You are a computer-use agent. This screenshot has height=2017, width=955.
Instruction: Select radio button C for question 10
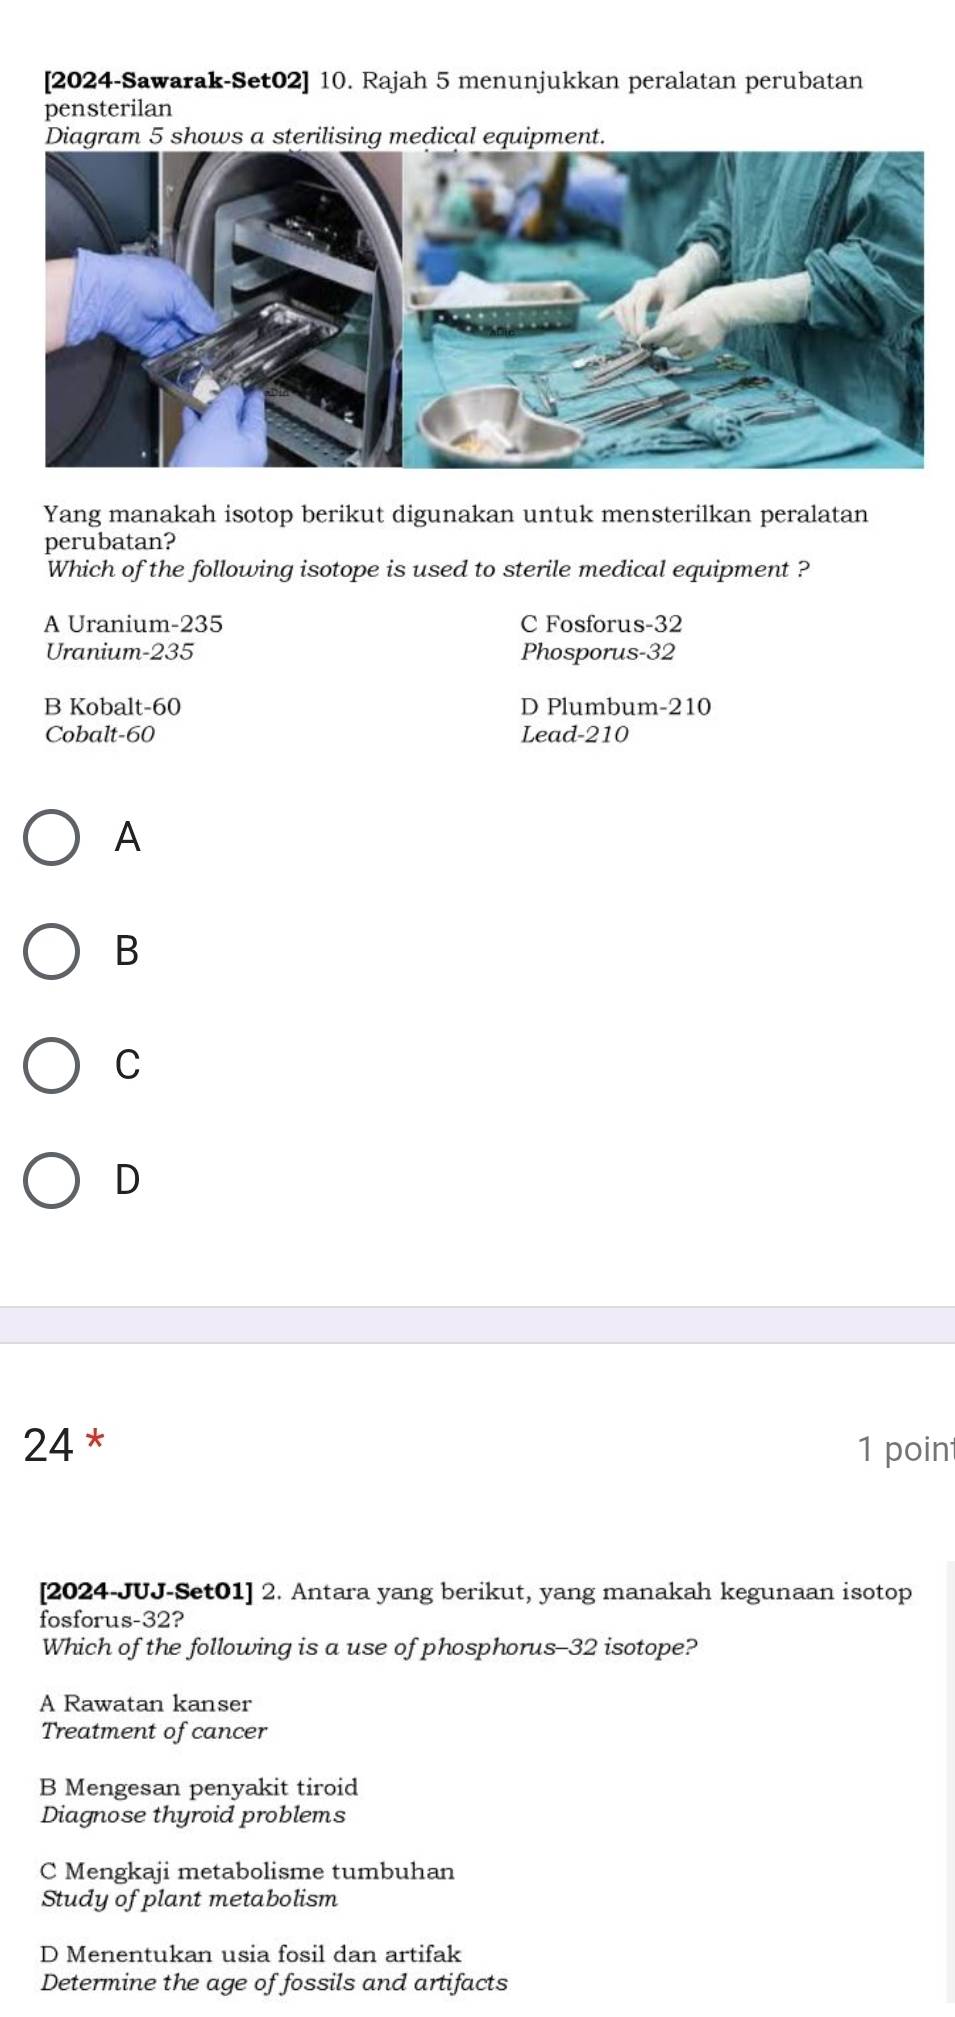point(51,1066)
